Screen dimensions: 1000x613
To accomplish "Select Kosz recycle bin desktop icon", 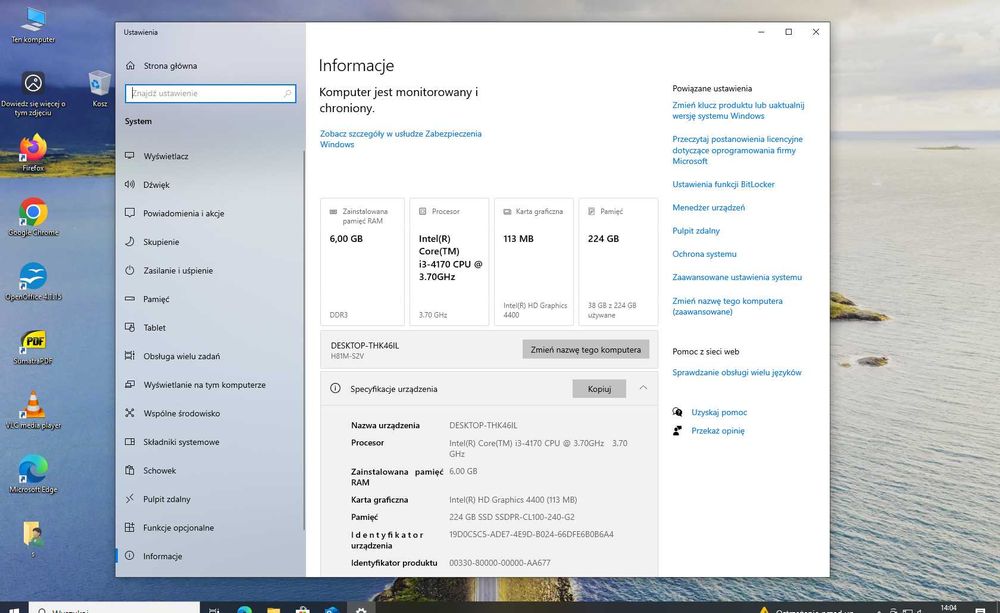I will (x=99, y=89).
